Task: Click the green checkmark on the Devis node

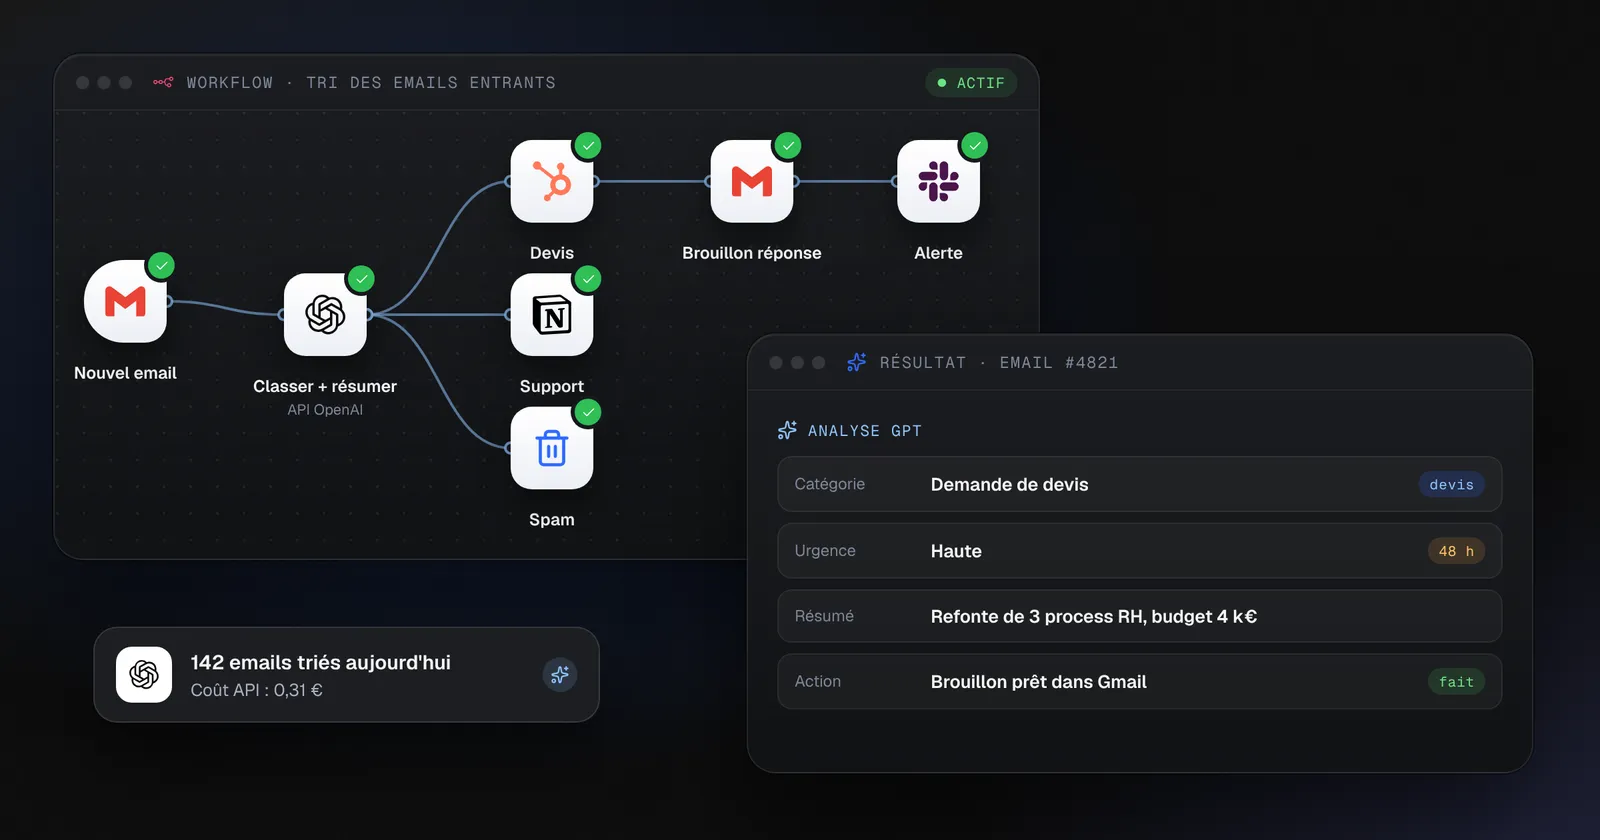Action: coord(588,145)
